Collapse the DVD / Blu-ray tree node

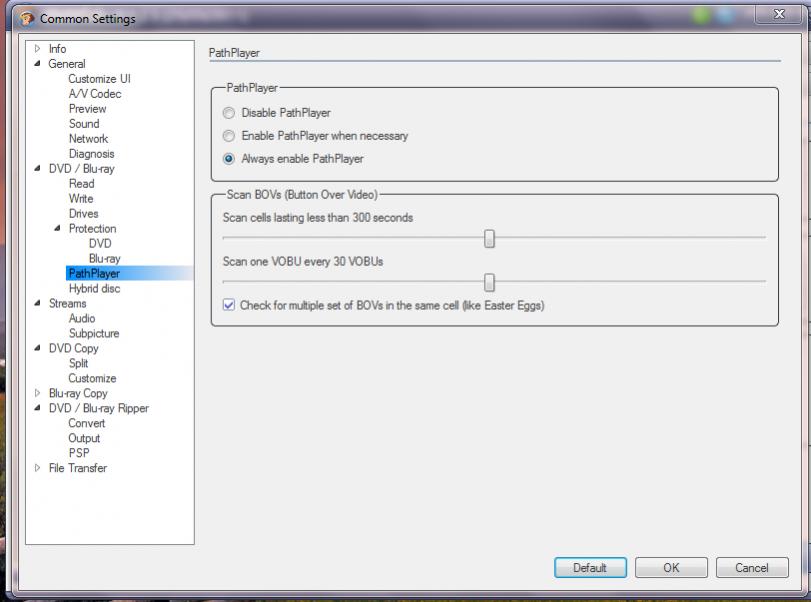37,169
